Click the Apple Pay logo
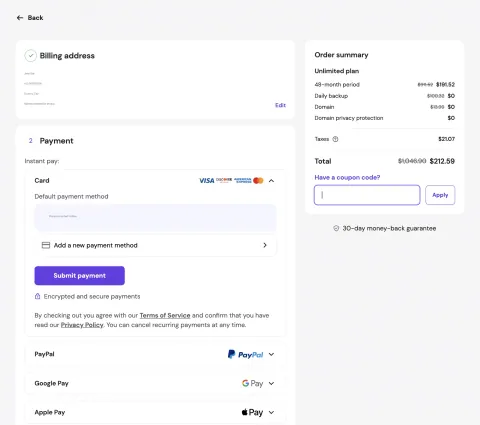 pos(252,412)
